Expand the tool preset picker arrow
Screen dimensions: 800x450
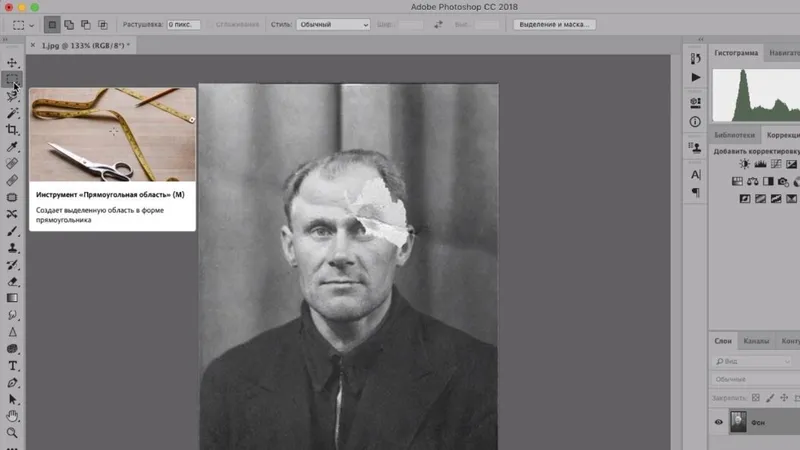pyautogui.click(x=32, y=24)
